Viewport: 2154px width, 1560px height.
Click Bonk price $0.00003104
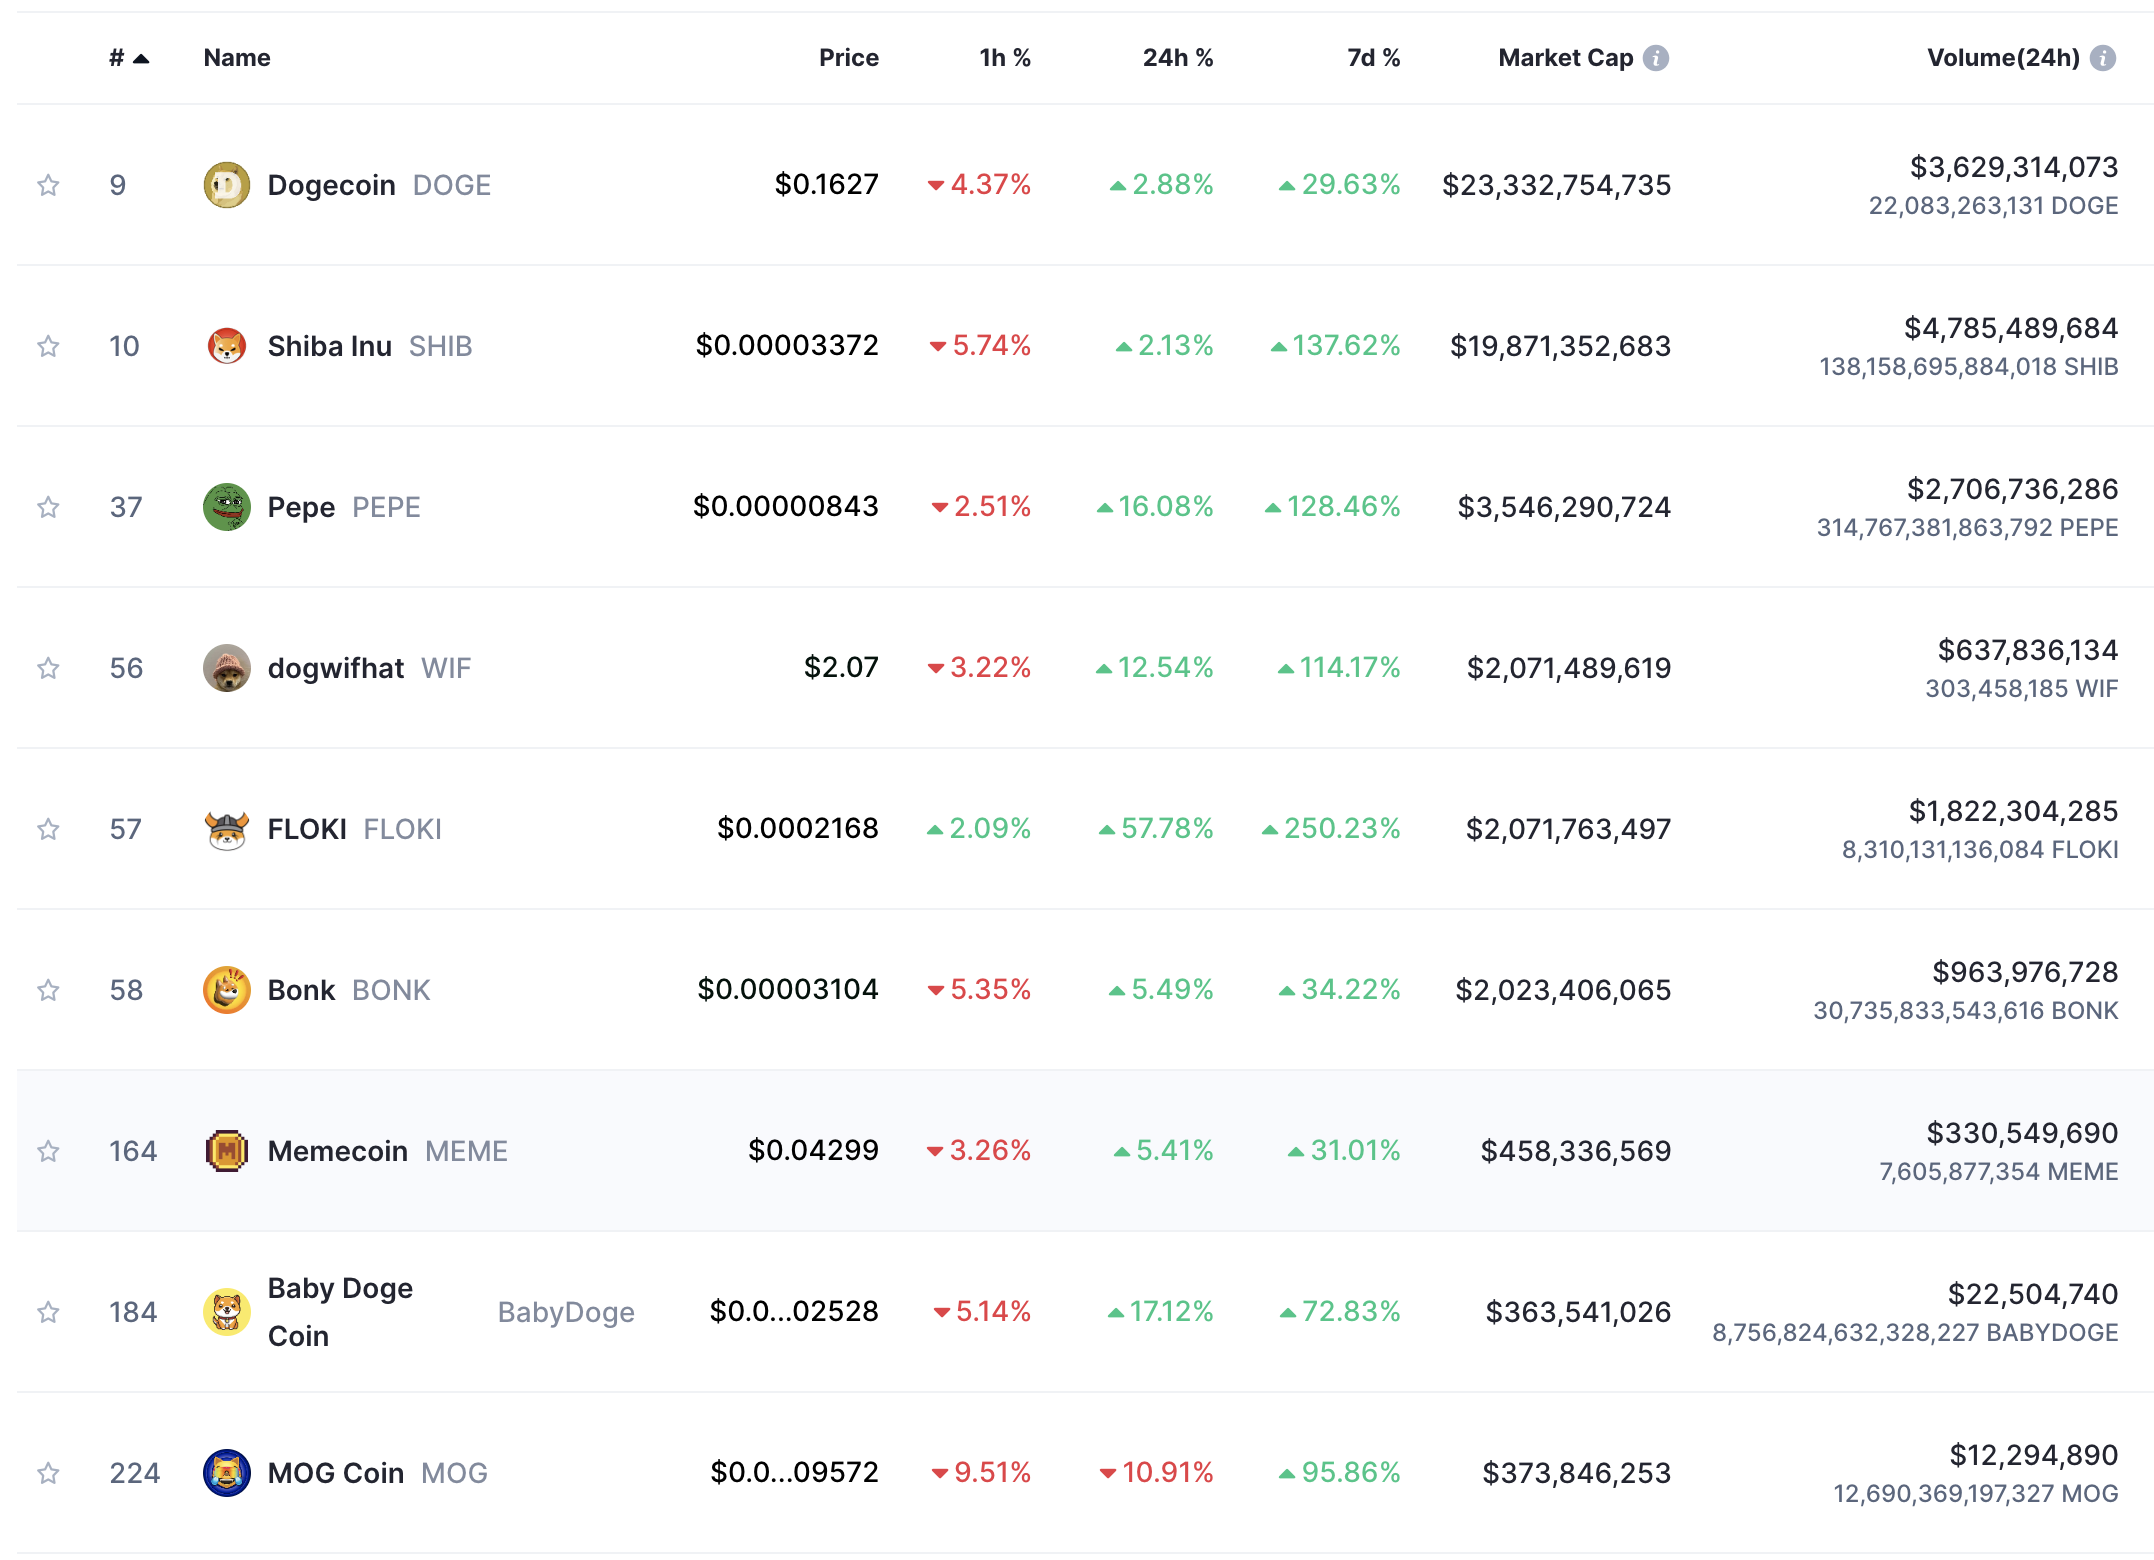pos(788,990)
